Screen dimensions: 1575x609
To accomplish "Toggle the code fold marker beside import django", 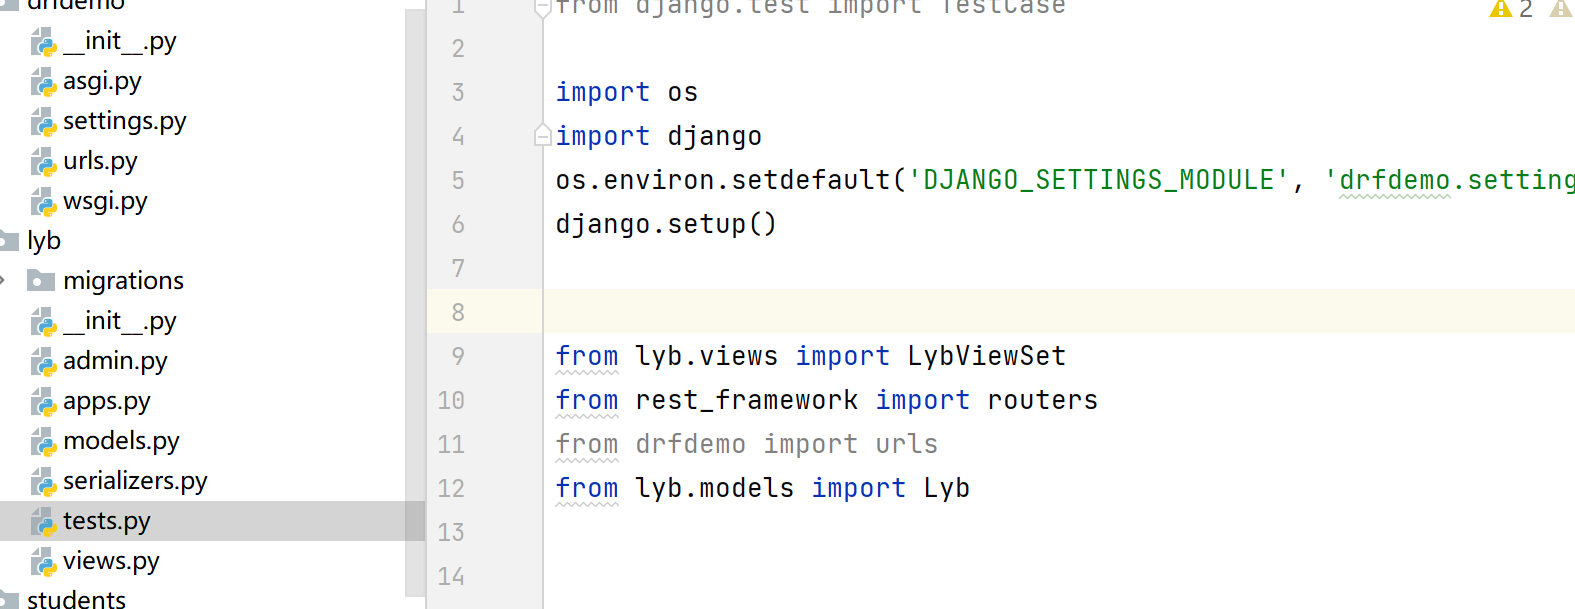I will [543, 135].
